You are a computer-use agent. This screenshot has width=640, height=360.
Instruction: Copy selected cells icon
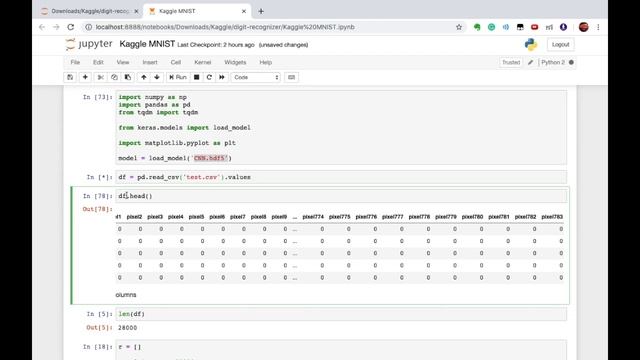pos(114,77)
